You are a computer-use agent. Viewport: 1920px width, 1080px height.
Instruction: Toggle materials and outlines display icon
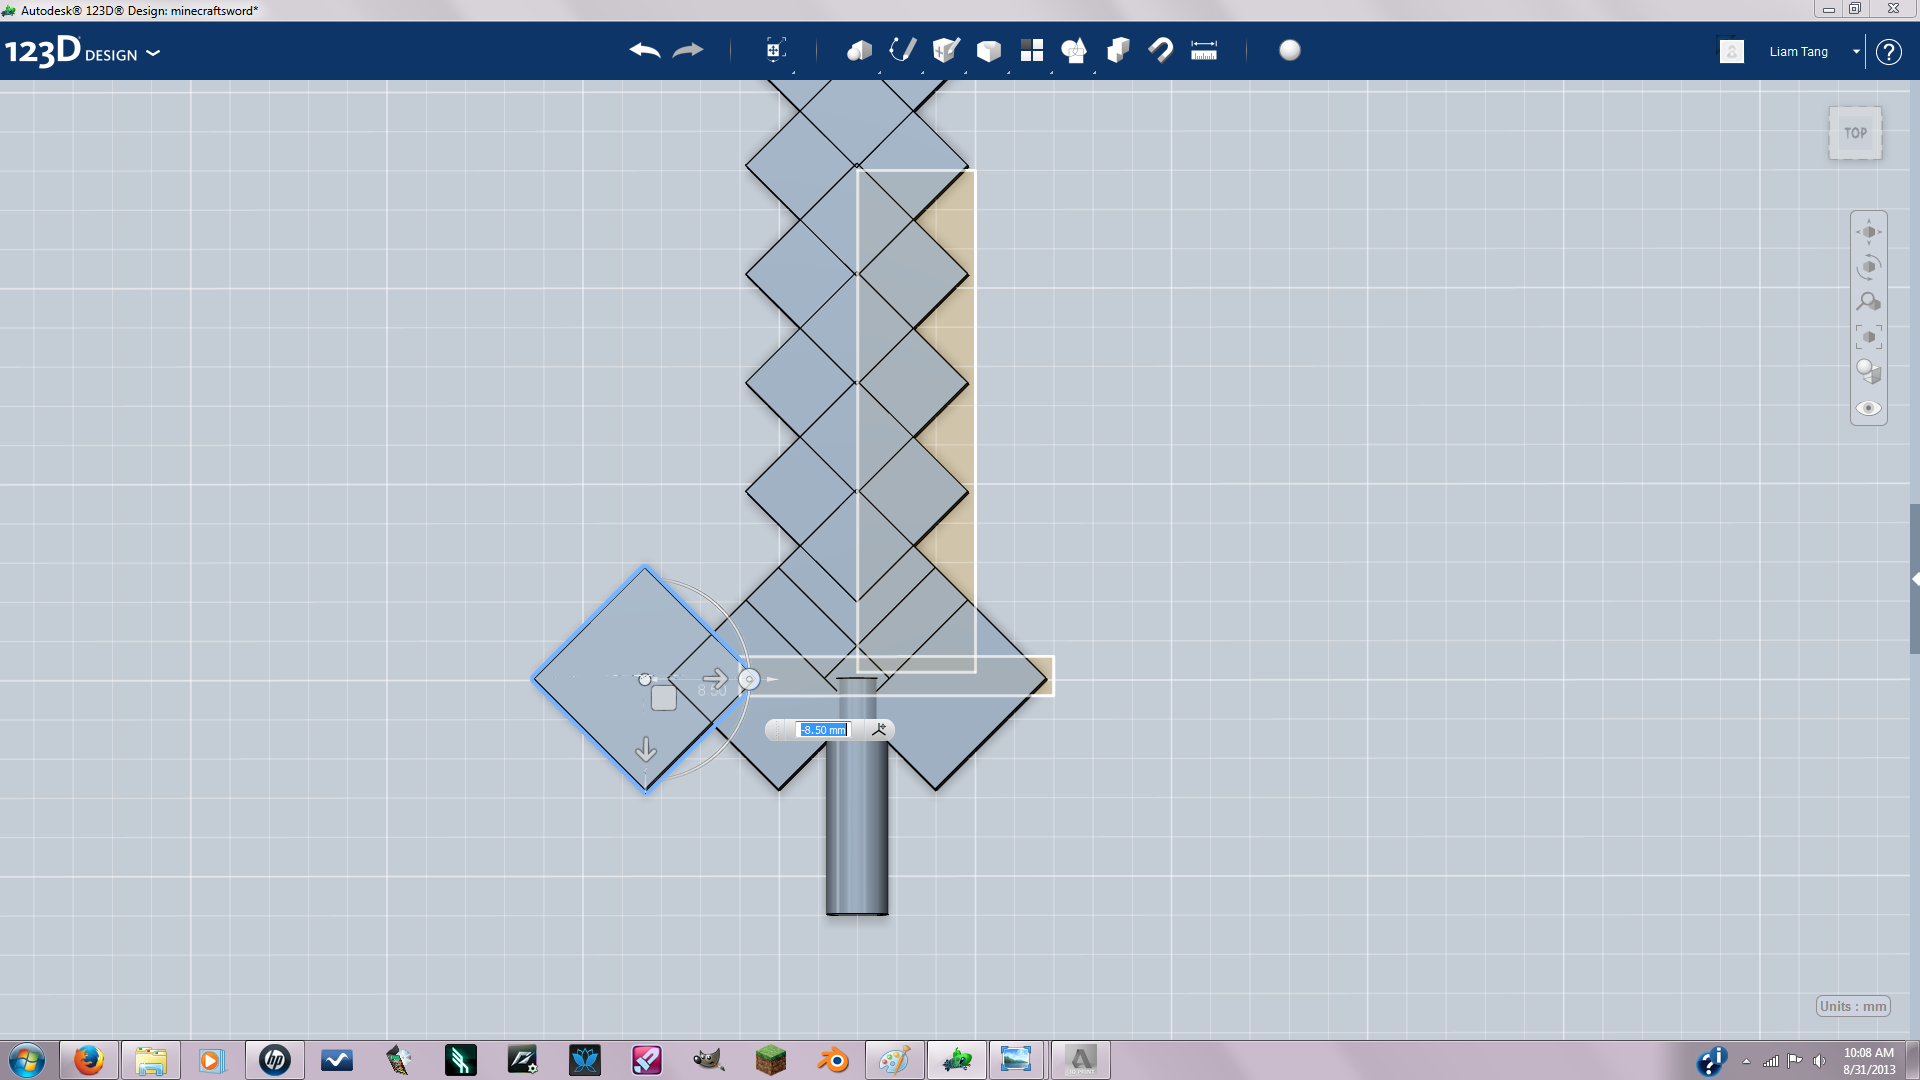[x=1869, y=372]
